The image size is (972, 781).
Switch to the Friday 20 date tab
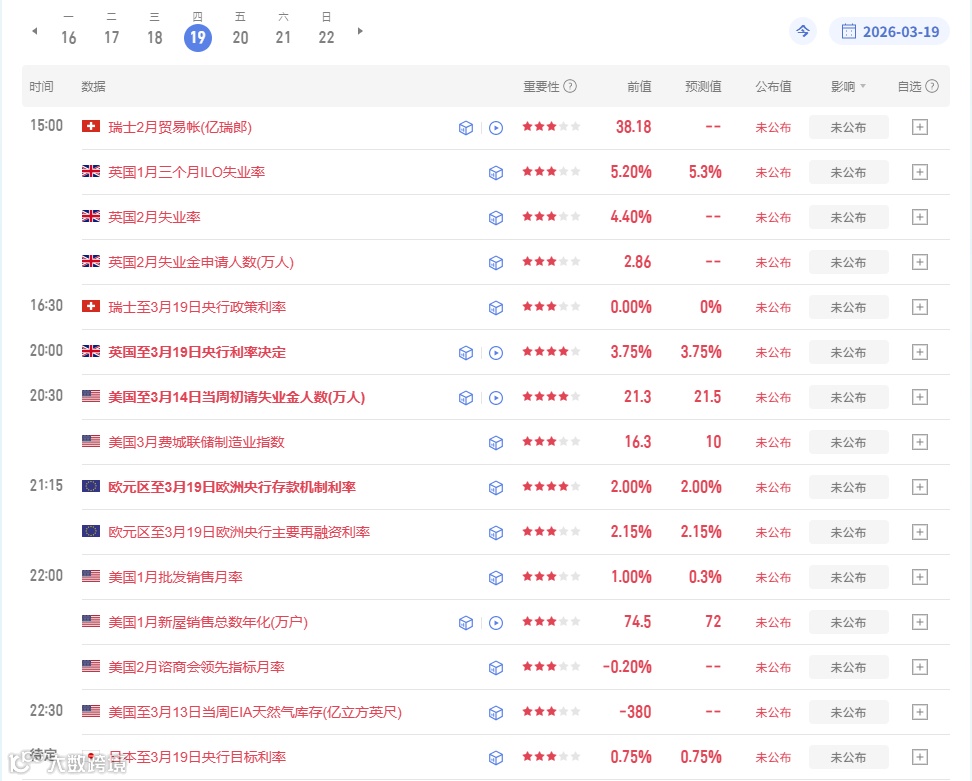(240, 31)
